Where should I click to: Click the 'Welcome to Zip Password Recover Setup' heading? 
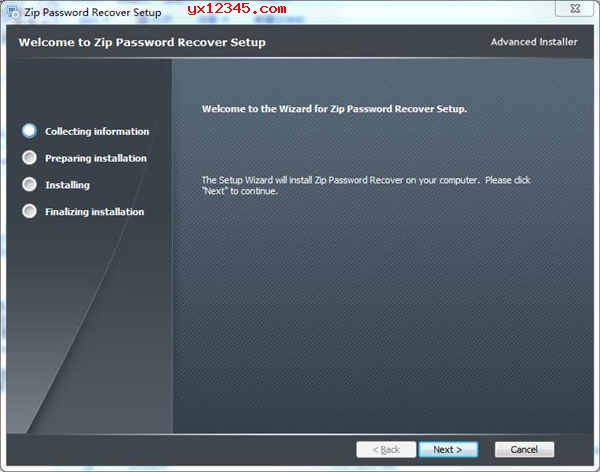point(142,42)
